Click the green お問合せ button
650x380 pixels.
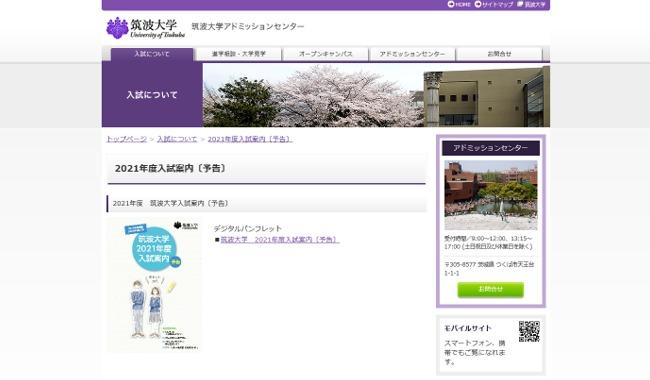click(490, 290)
